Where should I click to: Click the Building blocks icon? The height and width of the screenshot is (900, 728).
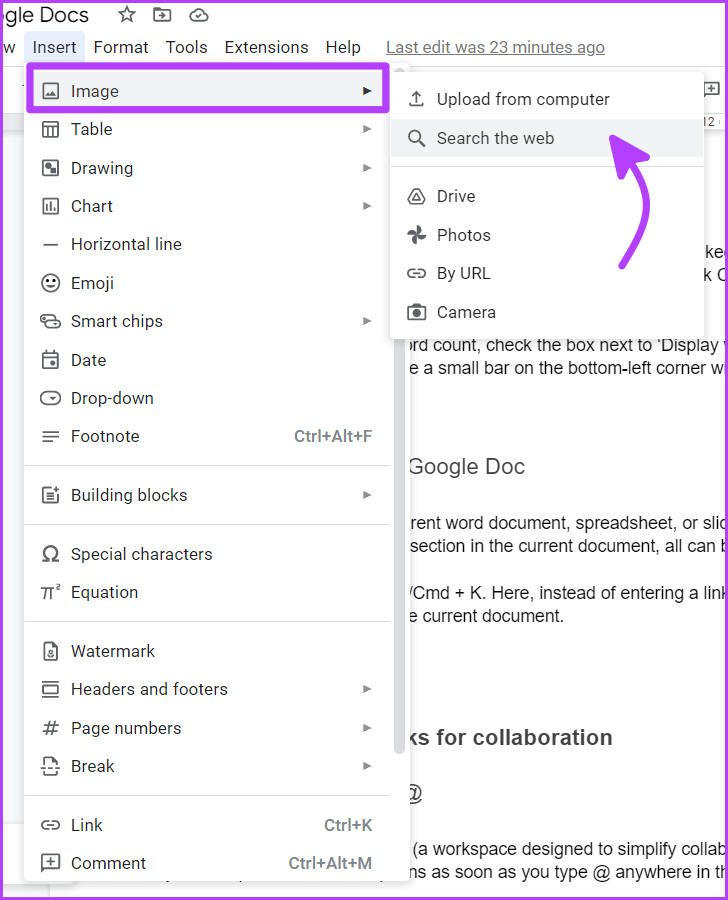51,495
